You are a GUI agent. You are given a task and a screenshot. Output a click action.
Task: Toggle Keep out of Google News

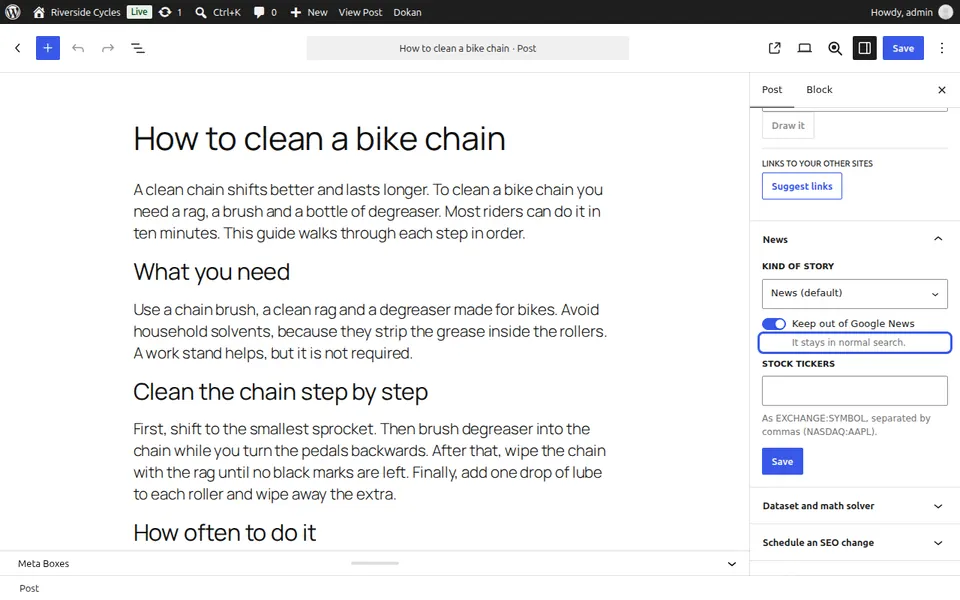click(x=774, y=323)
